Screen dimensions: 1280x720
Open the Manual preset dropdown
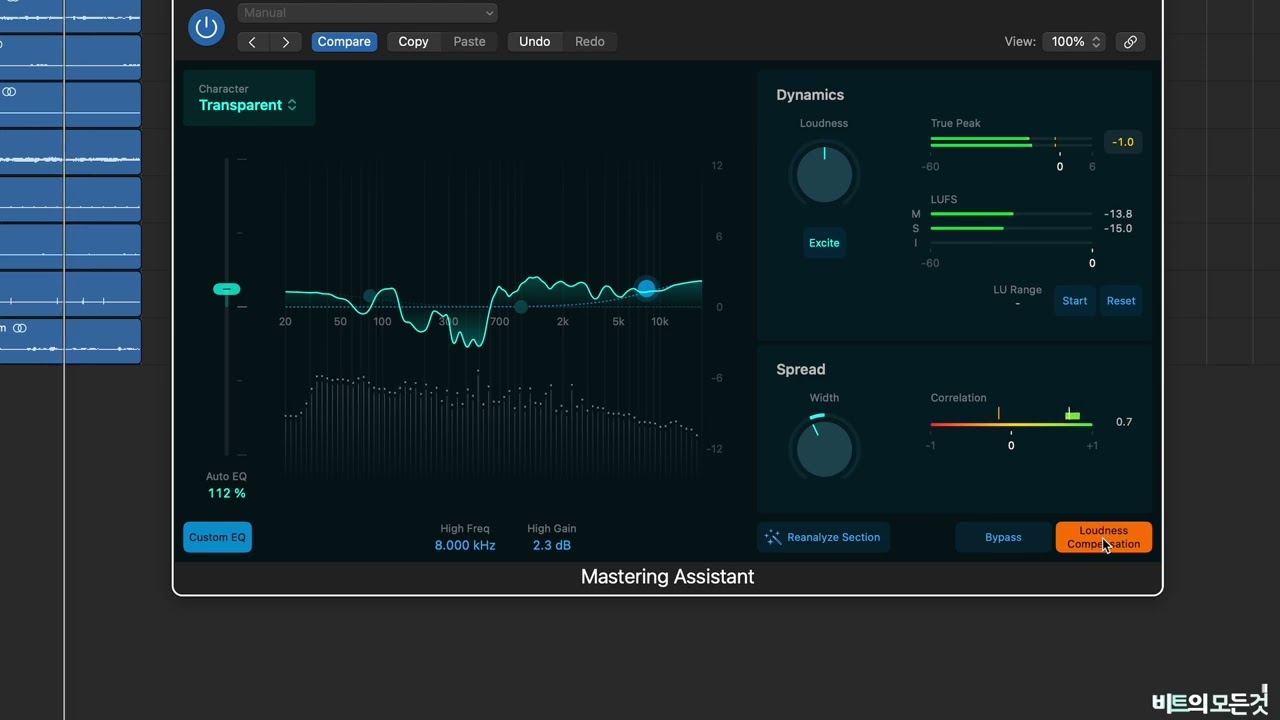[x=367, y=13]
